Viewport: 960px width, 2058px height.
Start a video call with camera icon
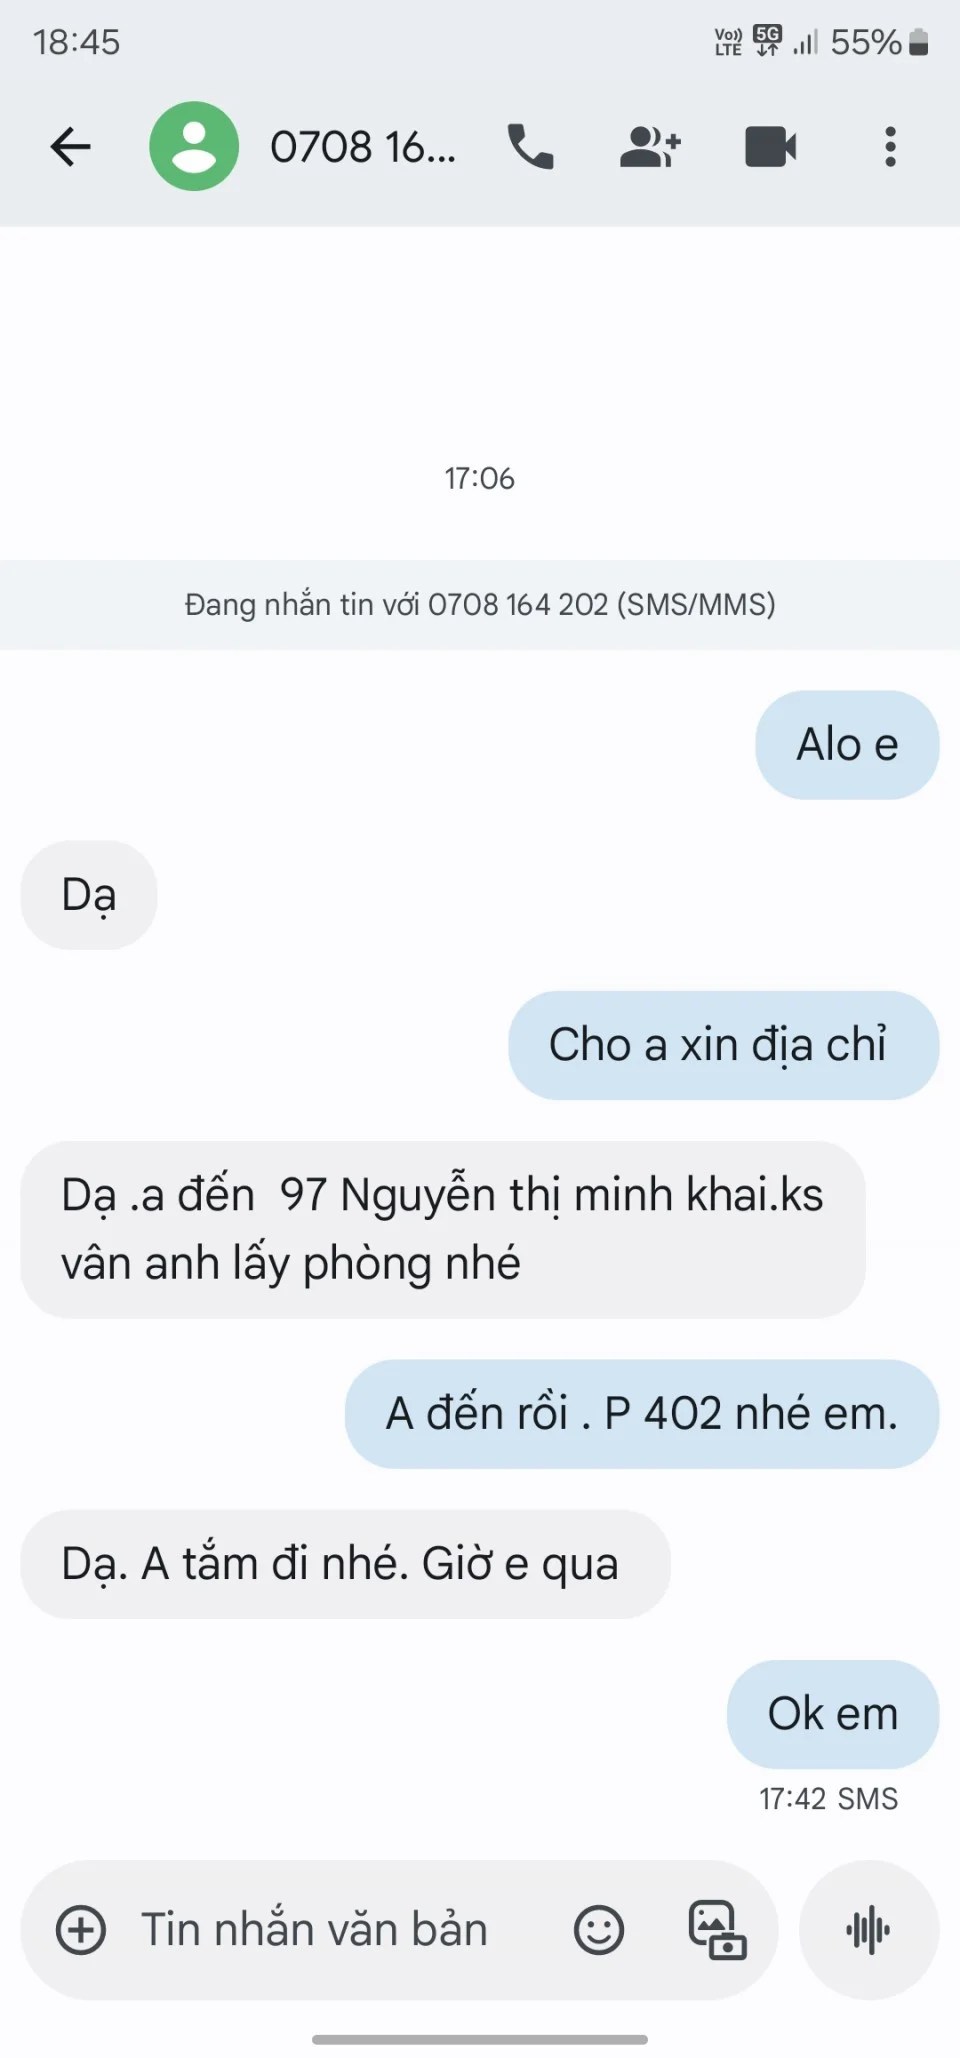[771, 147]
